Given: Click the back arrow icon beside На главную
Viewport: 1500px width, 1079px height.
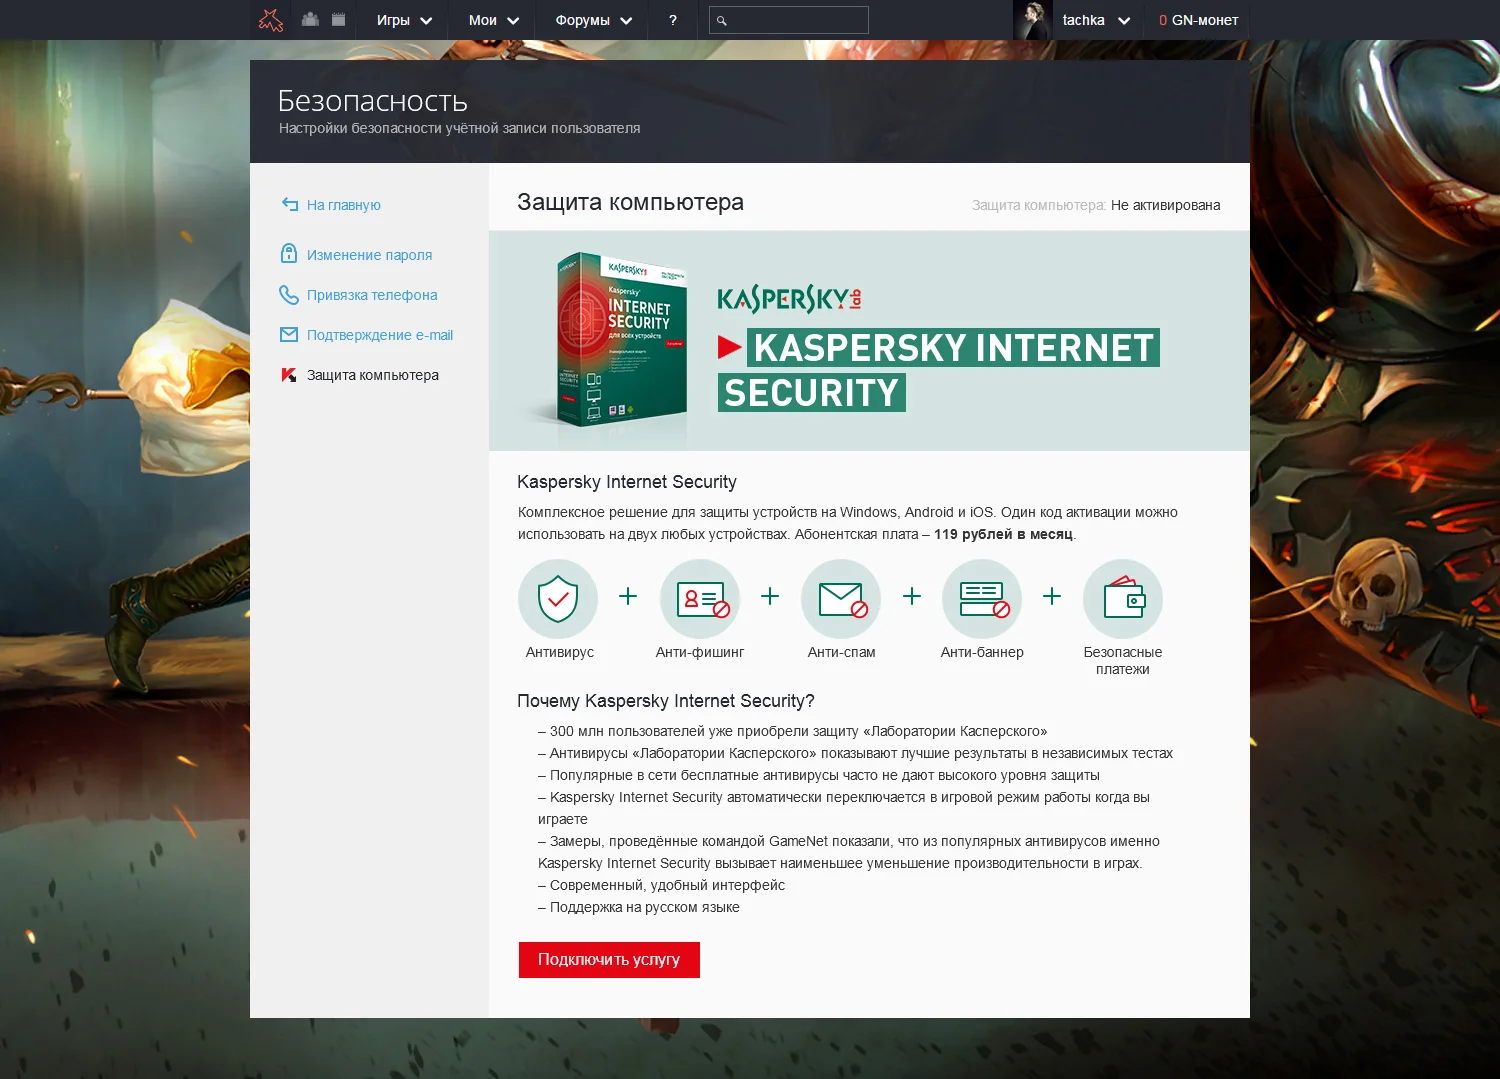Looking at the screenshot, I should pyautogui.click(x=290, y=204).
